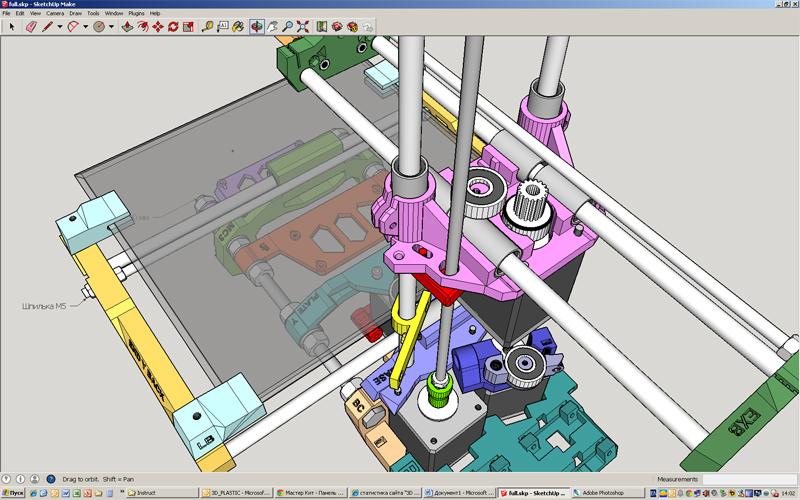The height and width of the screenshot is (500, 800).
Task: Pick the Tape Measure tool
Action: 207,27
